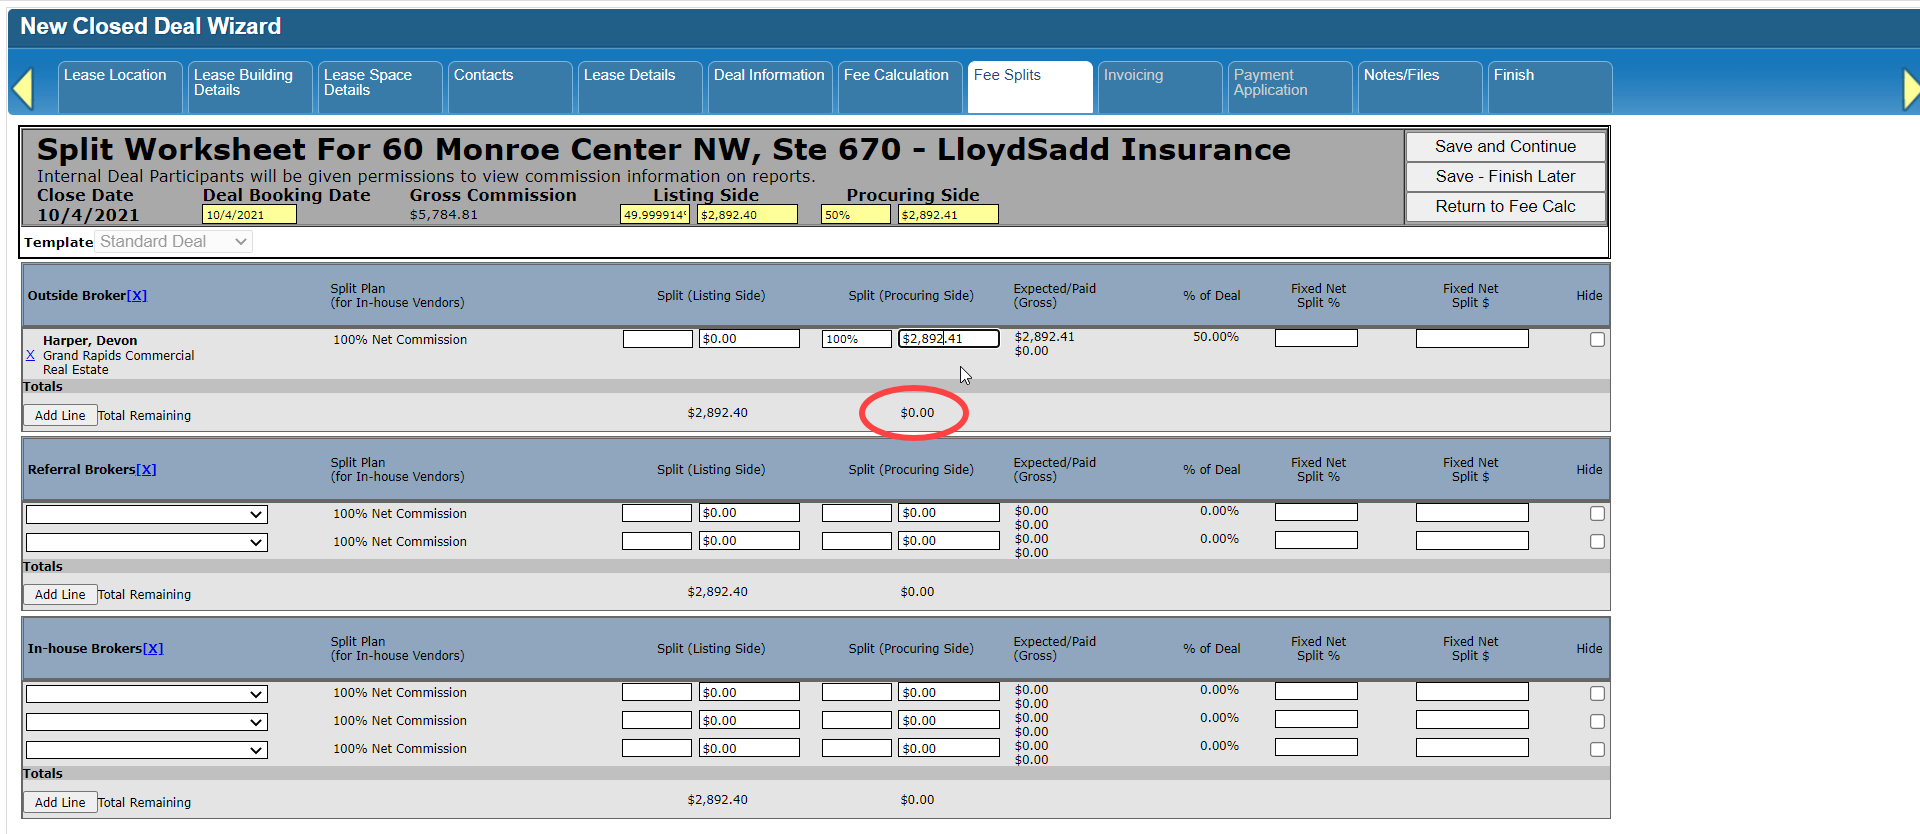Click Save and Continue button

point(1505,146)
